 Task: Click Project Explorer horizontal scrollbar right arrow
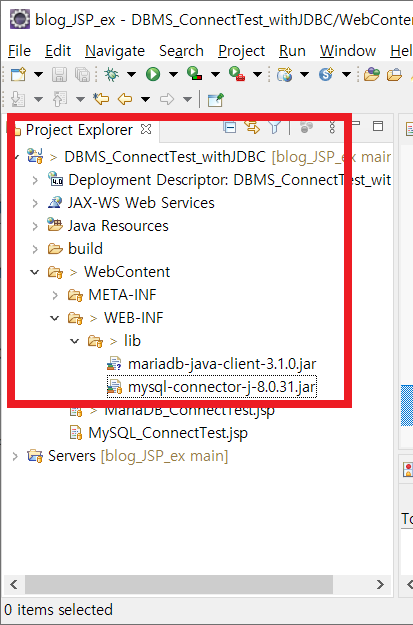[x=380, y=585]
